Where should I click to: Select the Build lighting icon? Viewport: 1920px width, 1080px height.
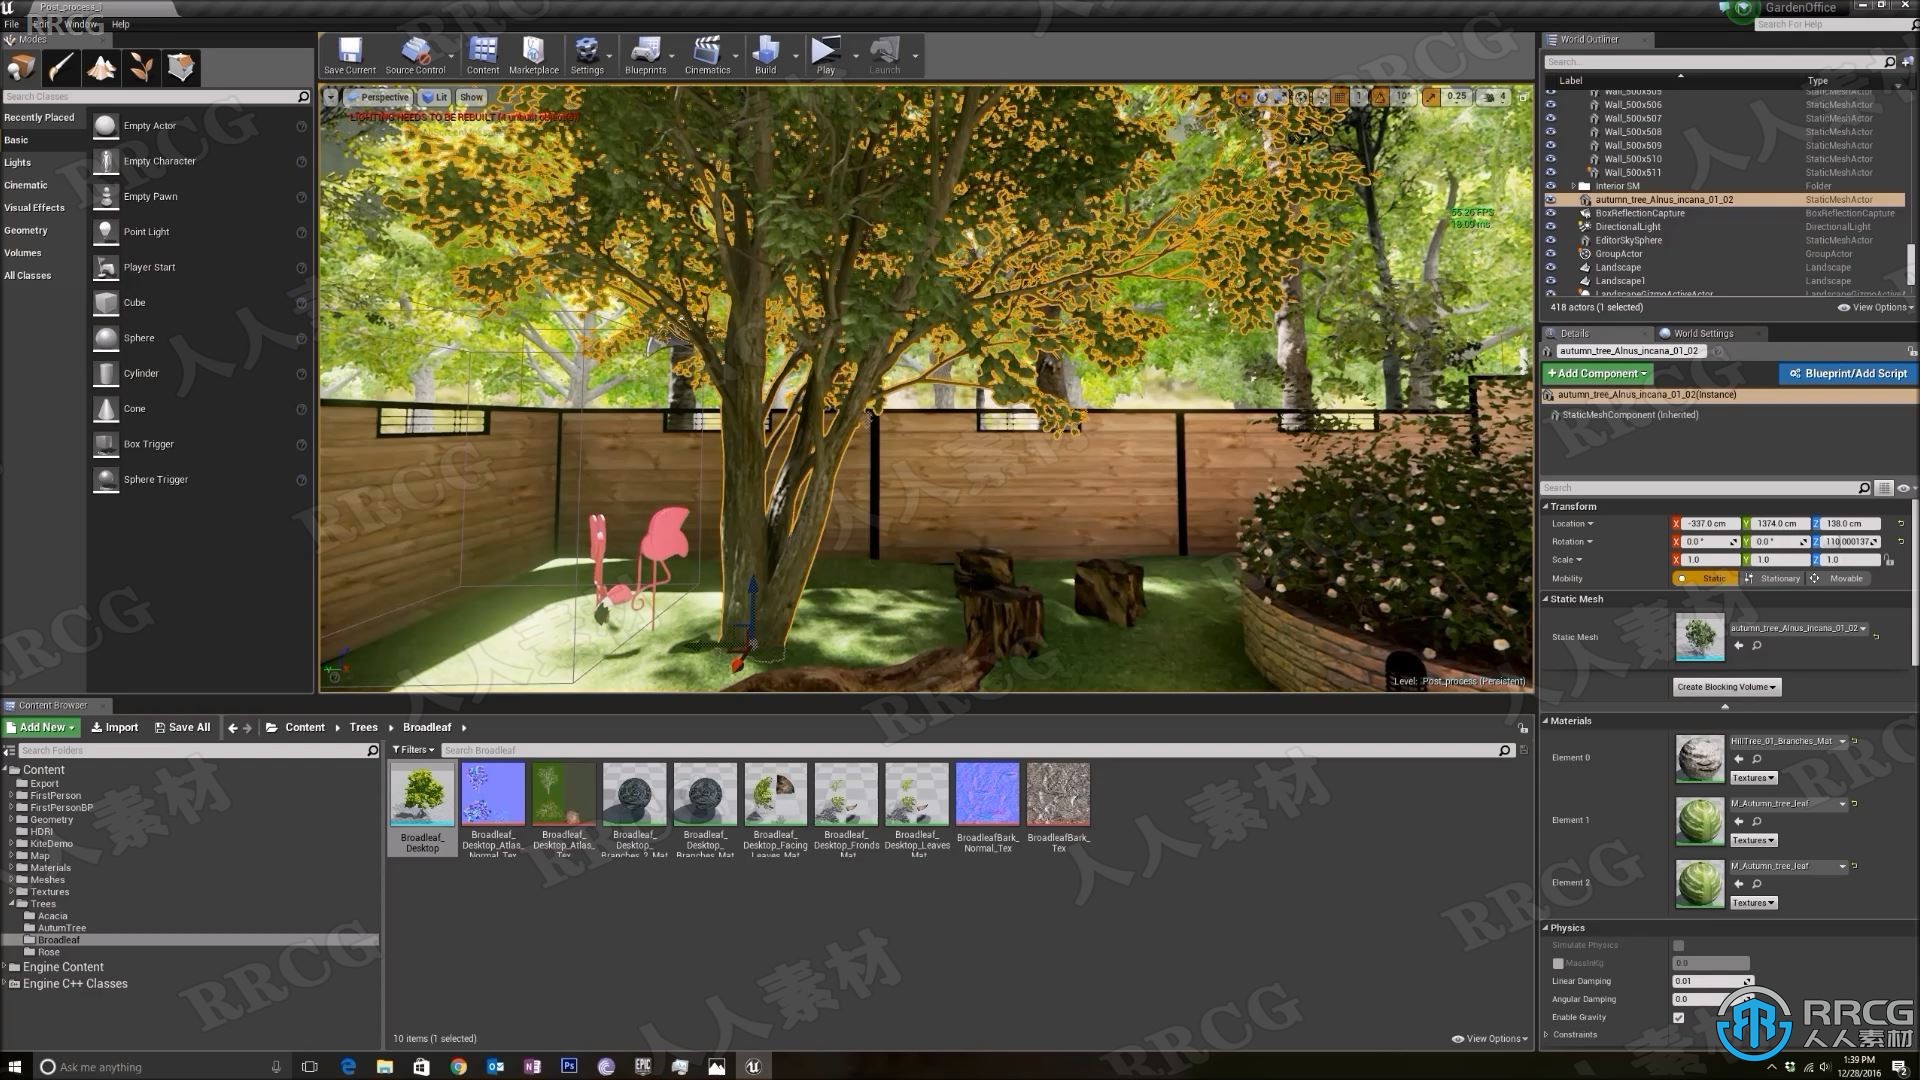pos(762,57)
